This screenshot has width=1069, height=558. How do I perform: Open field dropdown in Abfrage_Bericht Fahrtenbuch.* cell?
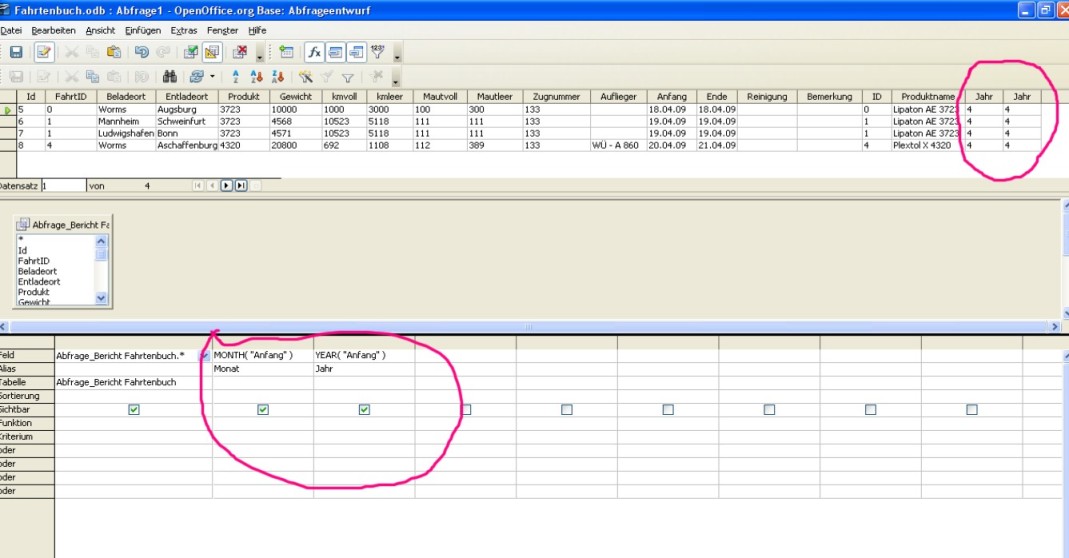pyautogui.click(x=204, y=355)
